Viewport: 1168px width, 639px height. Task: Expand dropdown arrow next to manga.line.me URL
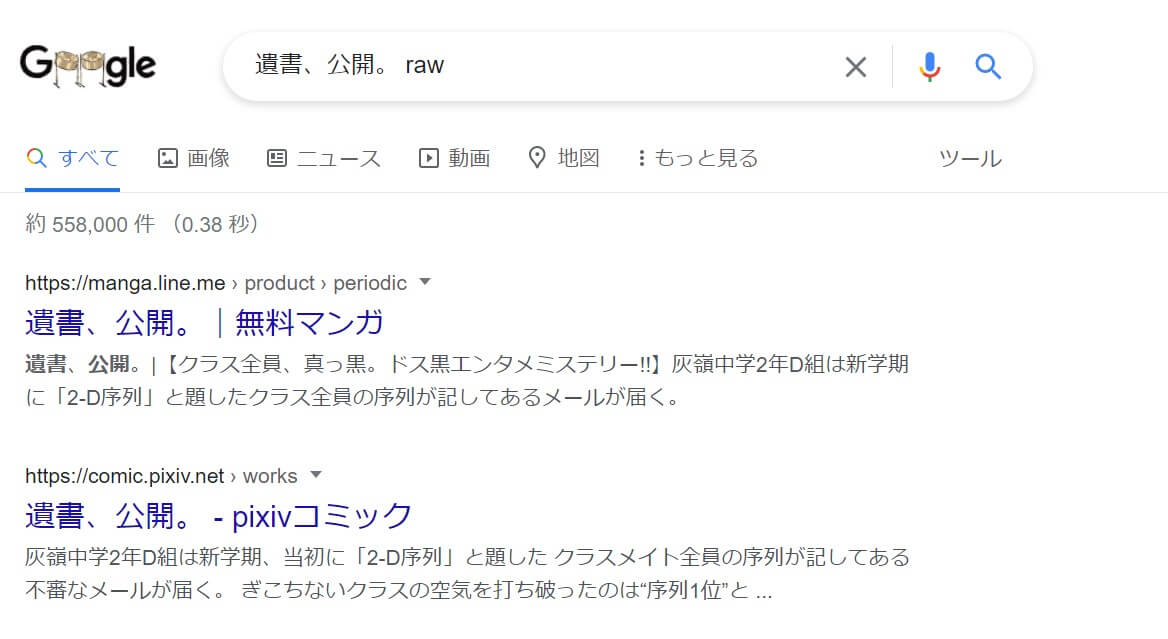(x=425, y=282)
